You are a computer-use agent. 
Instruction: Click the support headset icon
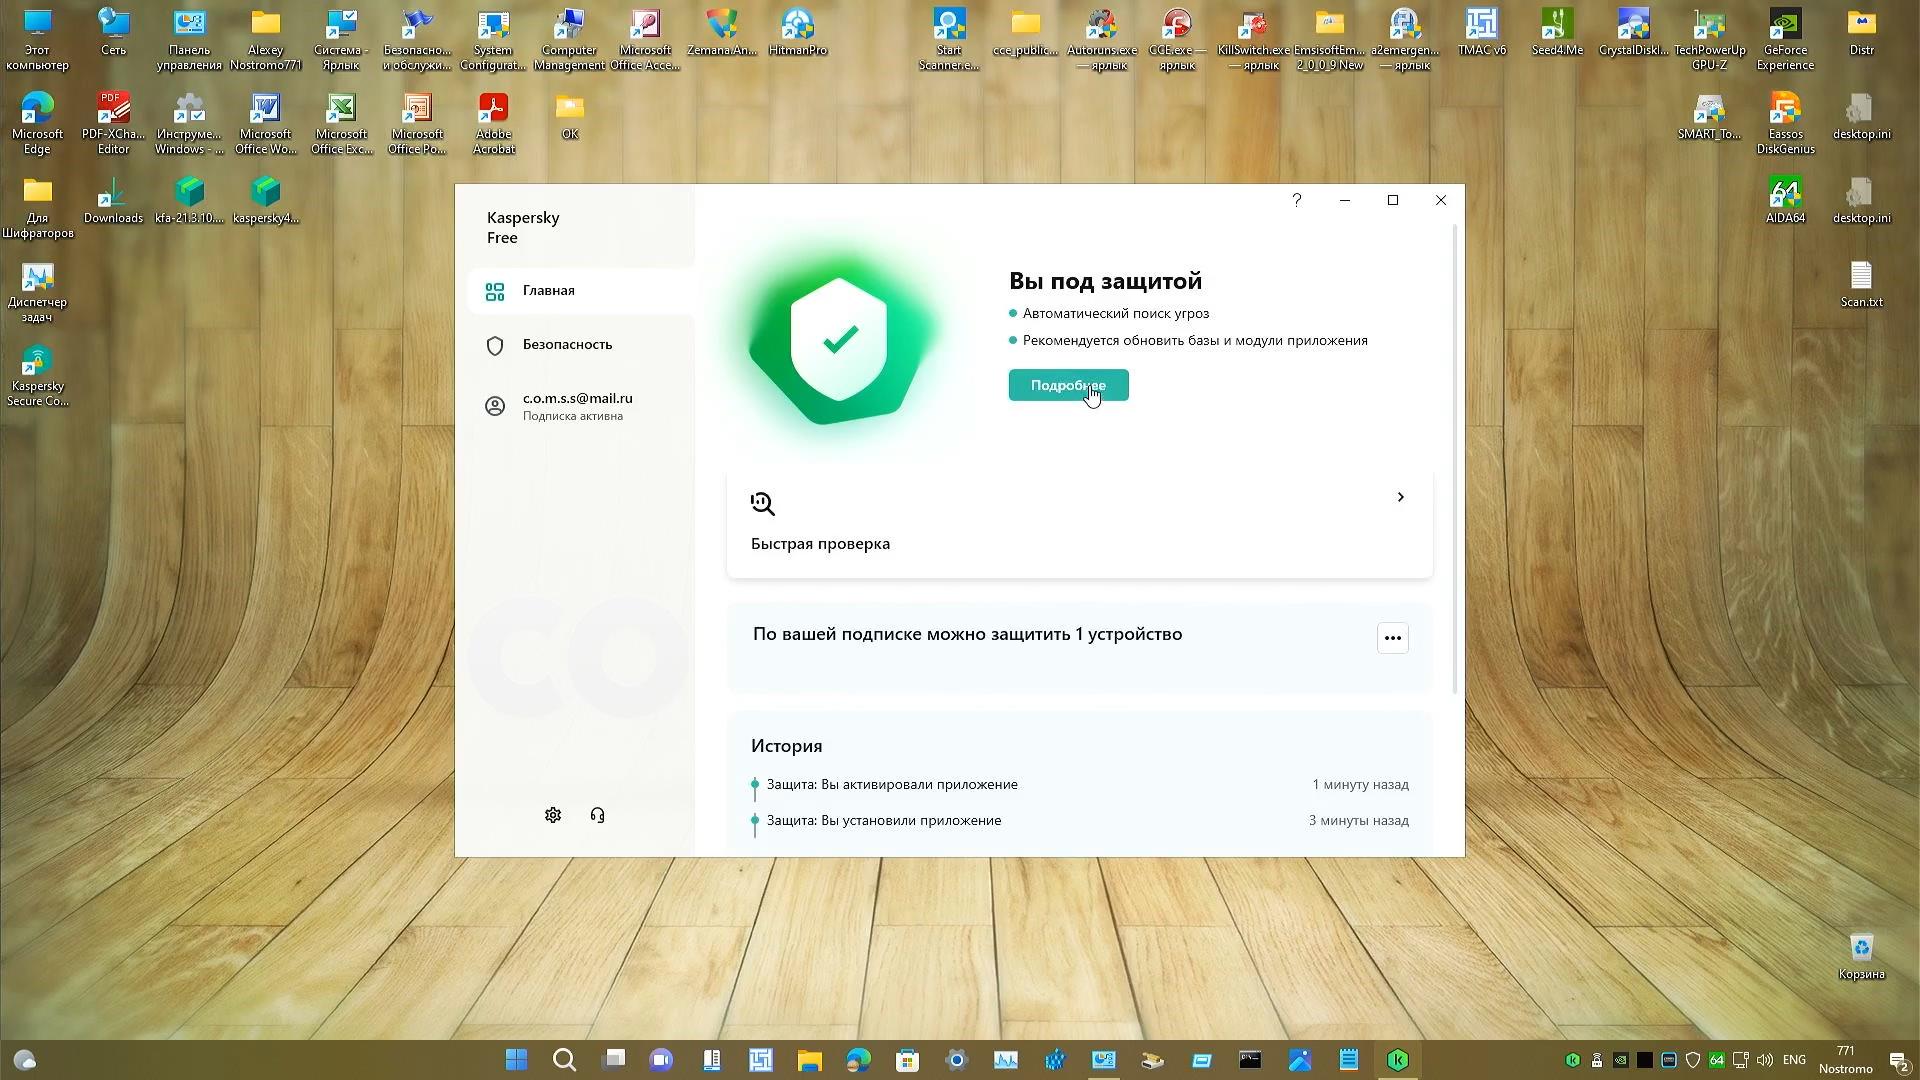597,815
